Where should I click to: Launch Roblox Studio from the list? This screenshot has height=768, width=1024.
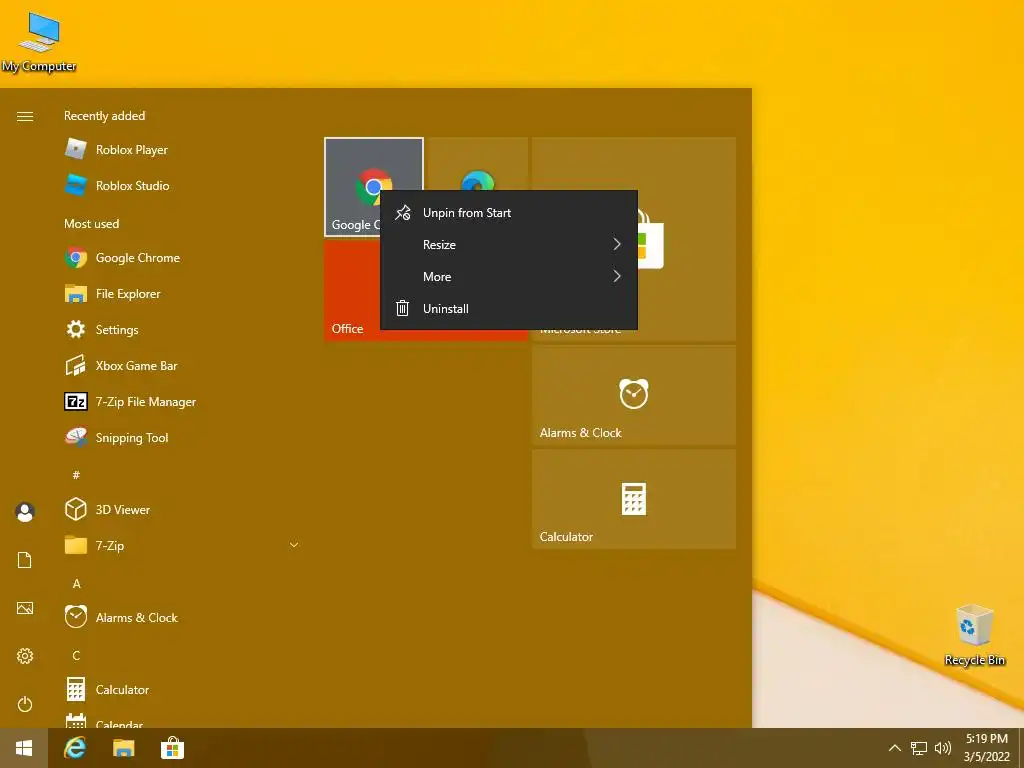(183, 185)
